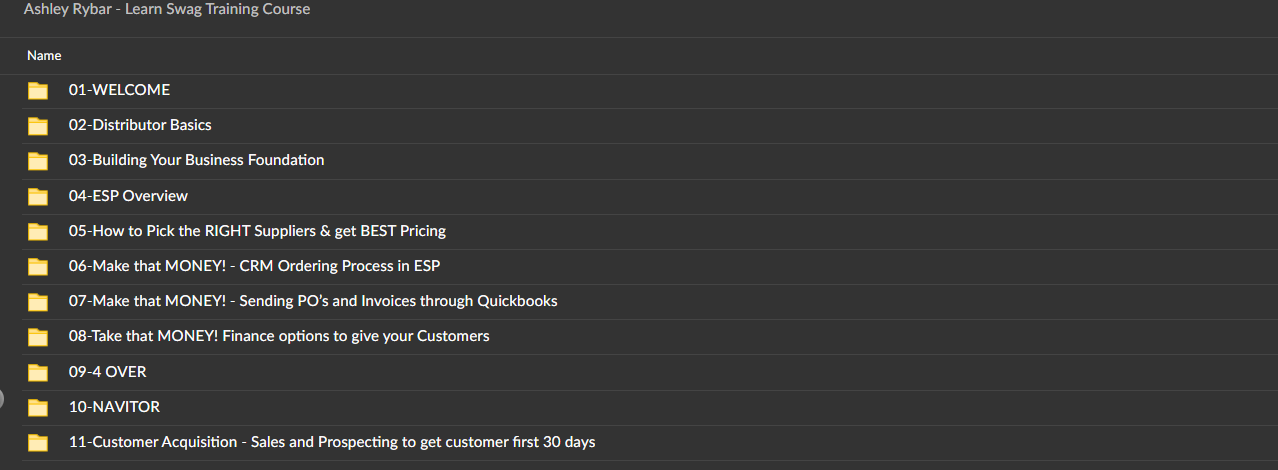Click the 01-WELCOME folder icon

point(38,91)
